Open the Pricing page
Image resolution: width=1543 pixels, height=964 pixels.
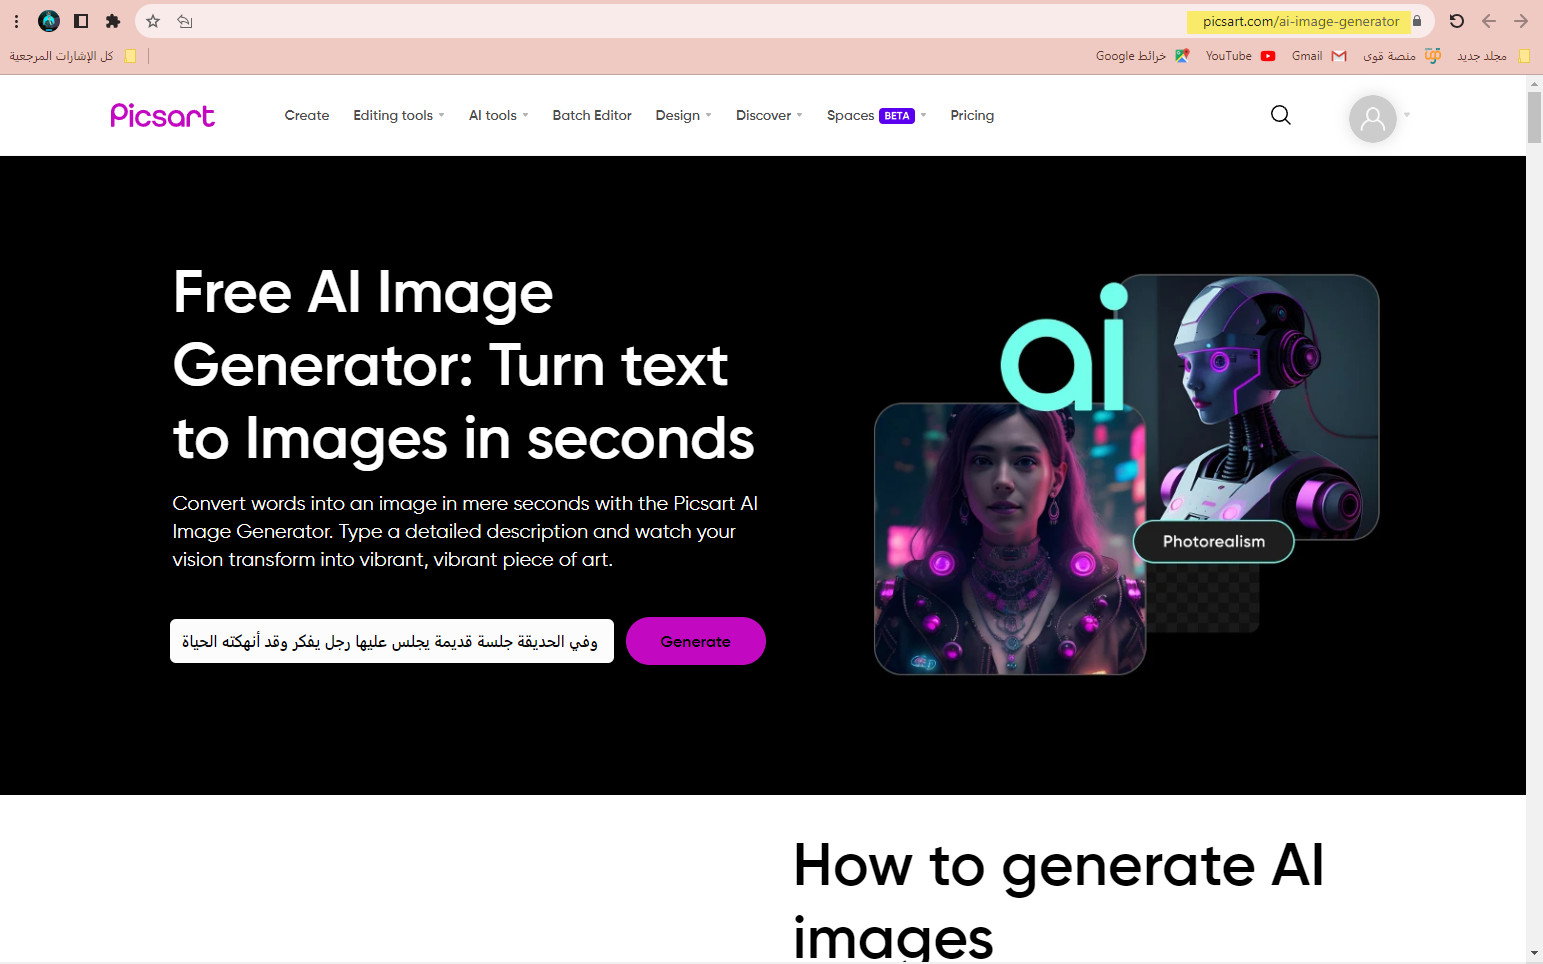(x=971, y=115)
